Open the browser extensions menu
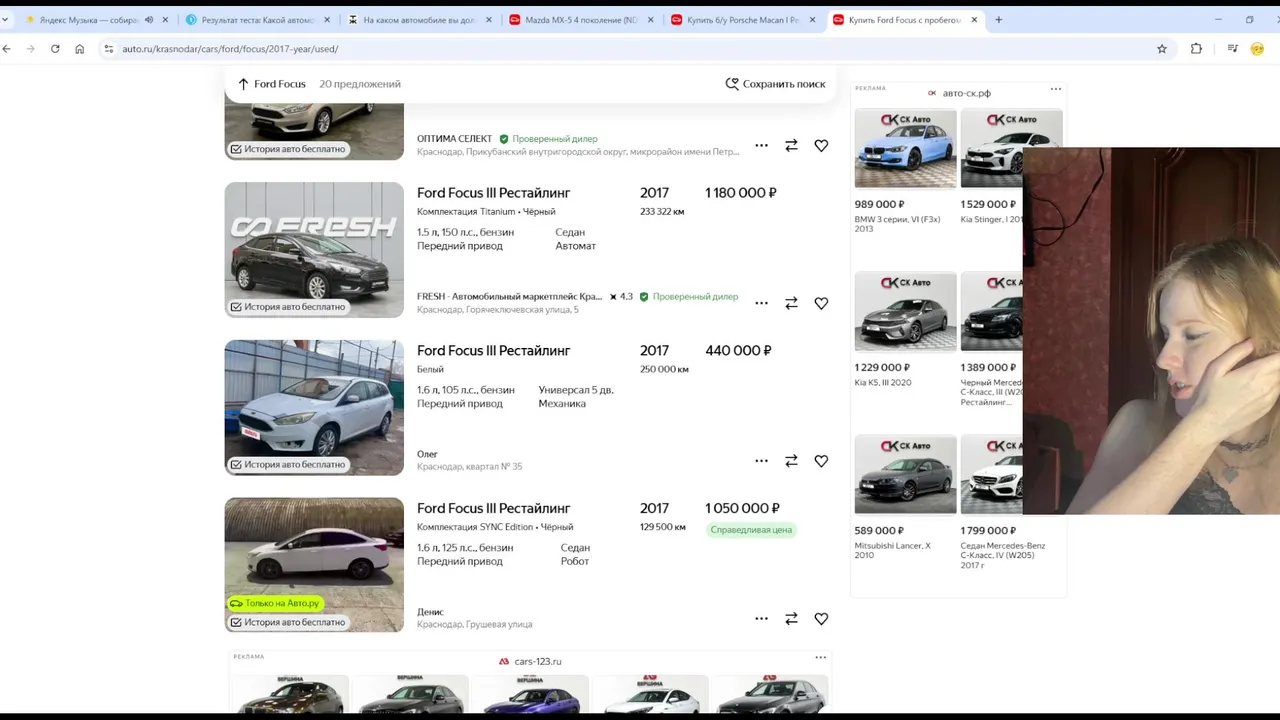The height and width of the screenshot is (720, 1280). (x=1196, y=49)
